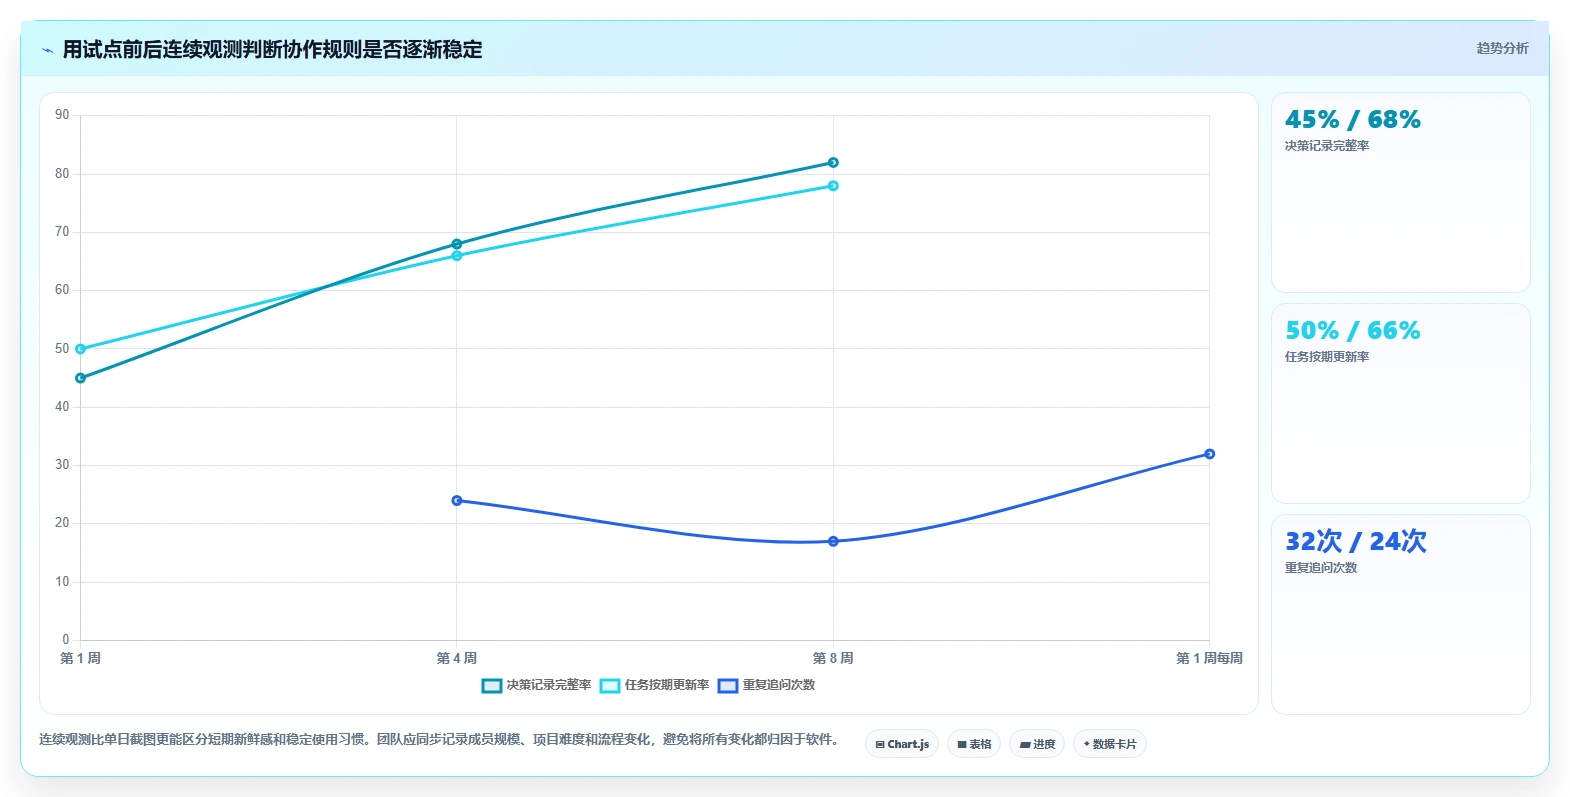Click the 趋势分析 label in header
This screenshot has height=797, width=1570.
pyautogui.click(x=1502, y=48)
